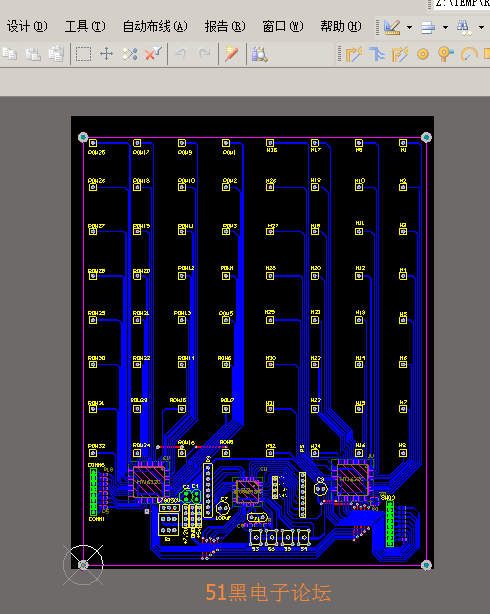Expand the alignment tools dropdown arrow

(445, 27)
